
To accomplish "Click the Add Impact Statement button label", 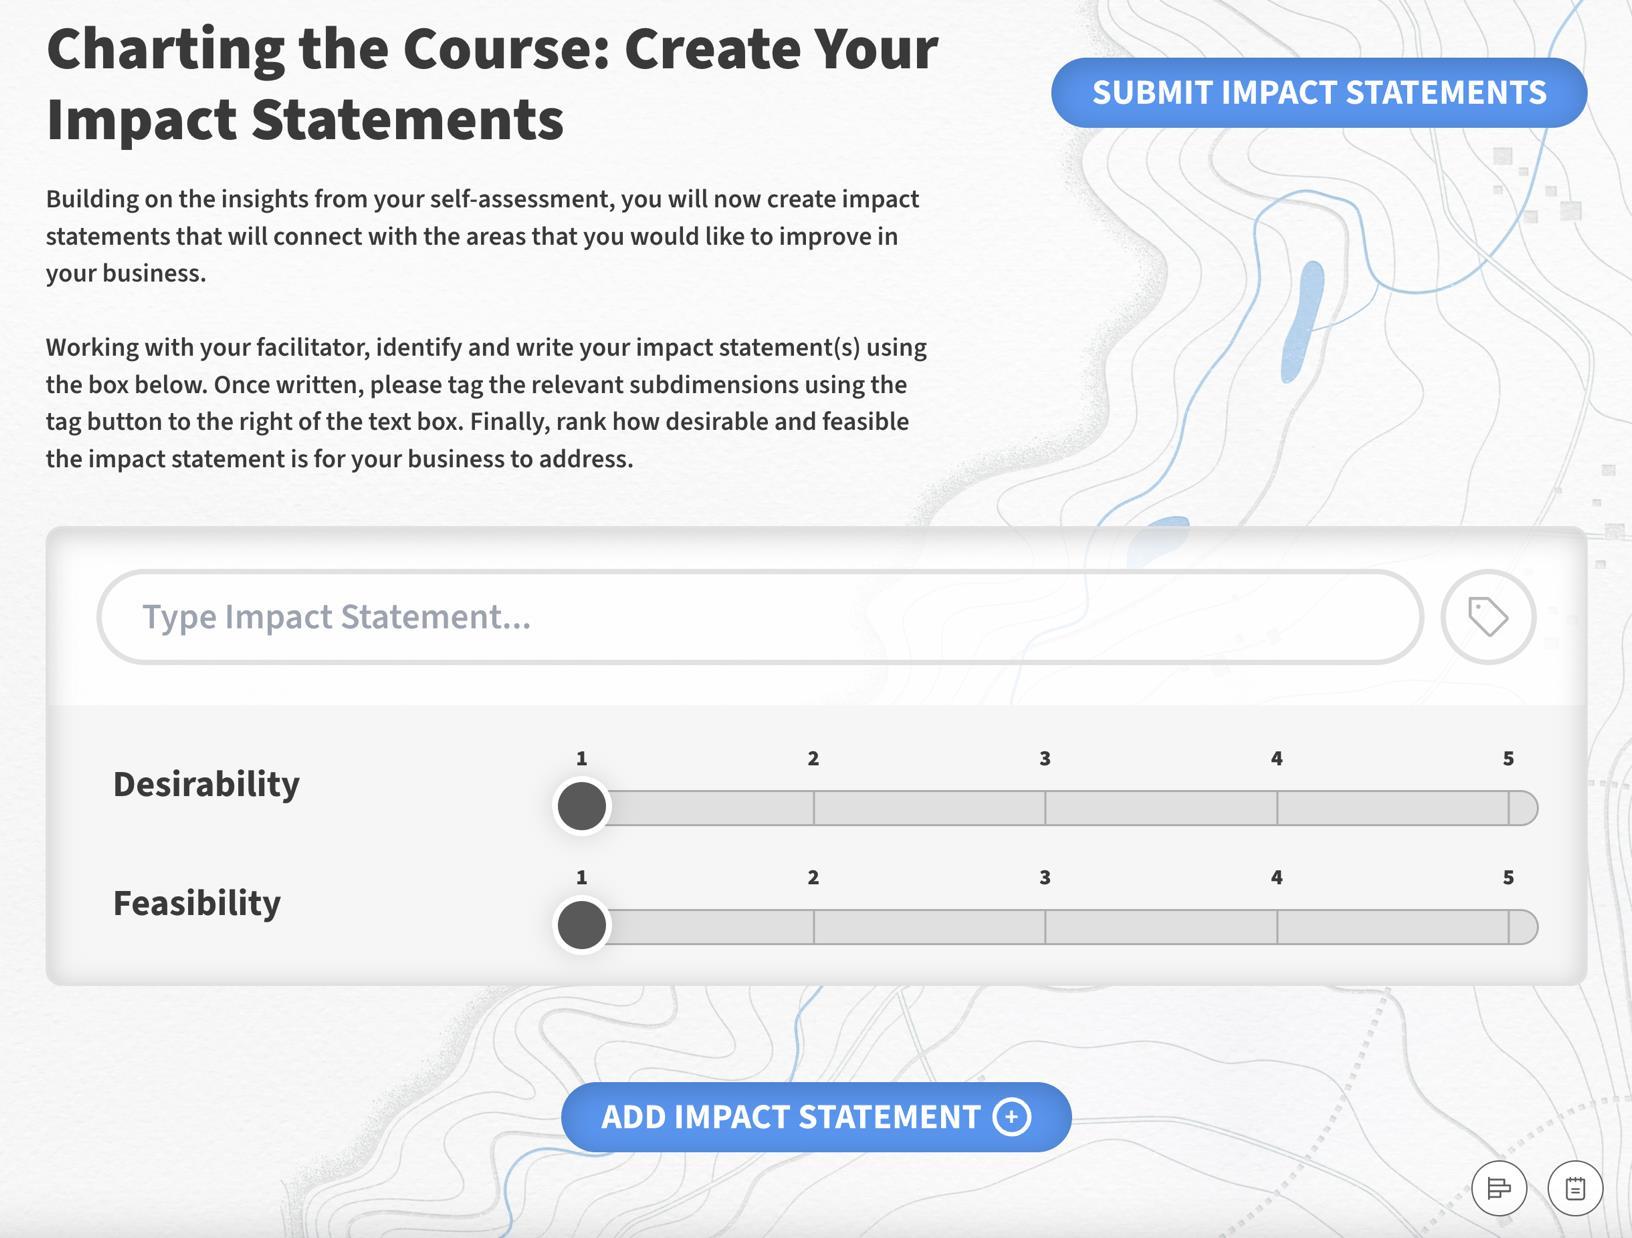I will point(790,1117).
